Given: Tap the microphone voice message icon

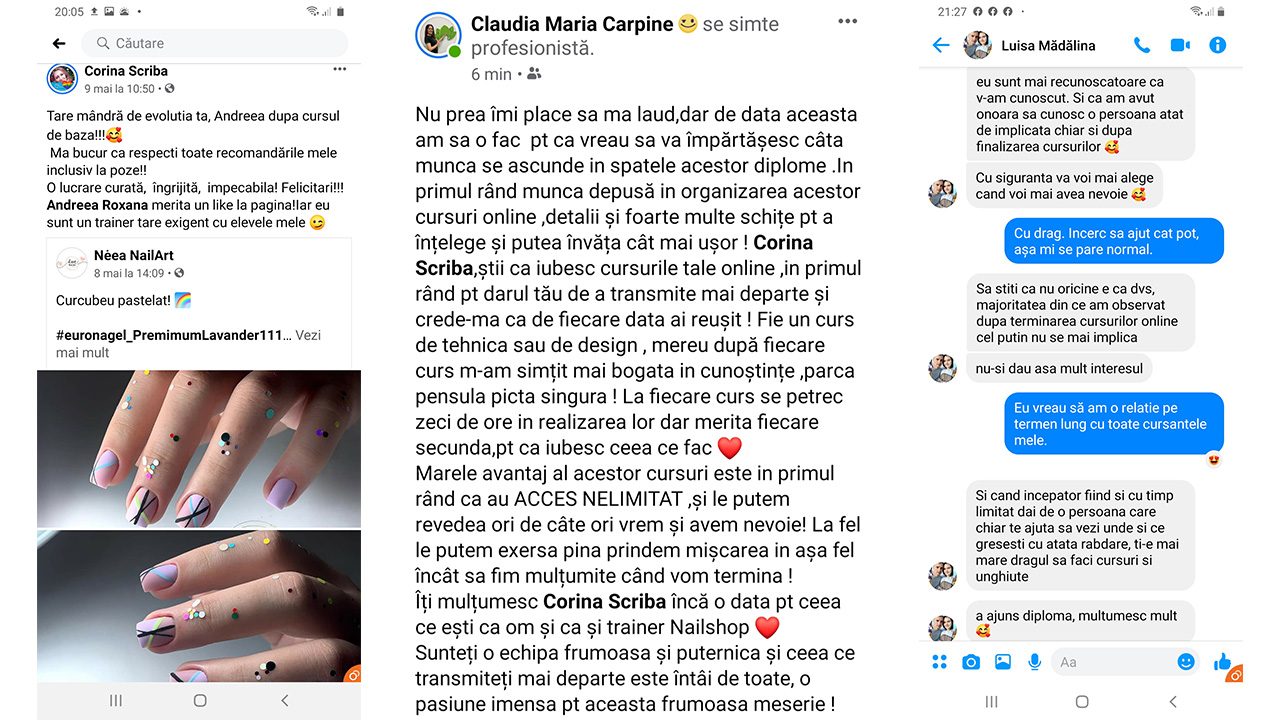Looking at the screenshot, I should [x=1035, y=662].
